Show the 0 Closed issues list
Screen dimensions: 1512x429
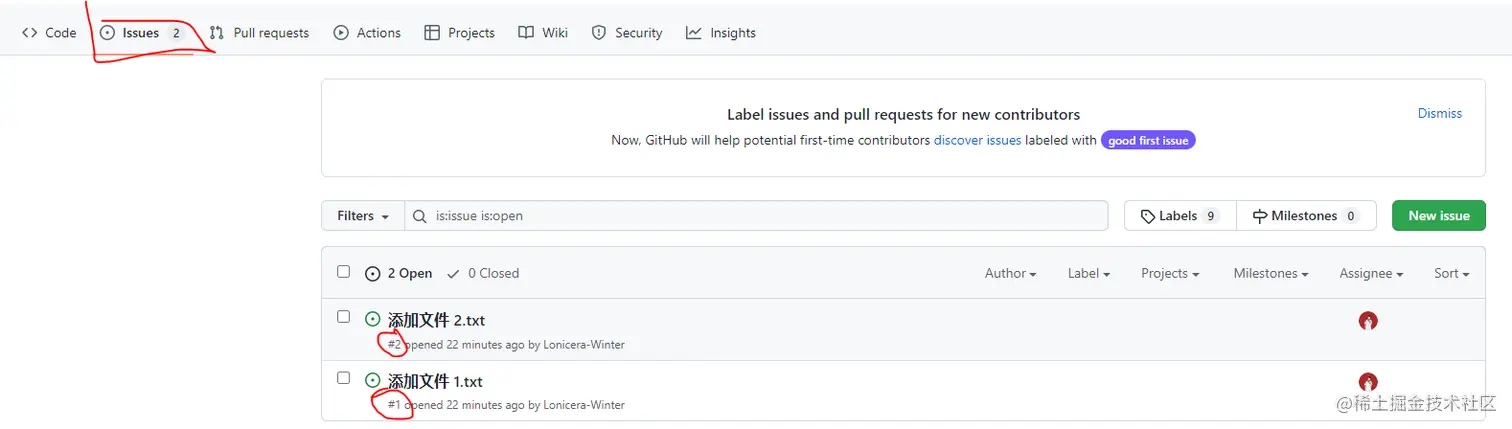pyautogui.click(x=483, y=273)
